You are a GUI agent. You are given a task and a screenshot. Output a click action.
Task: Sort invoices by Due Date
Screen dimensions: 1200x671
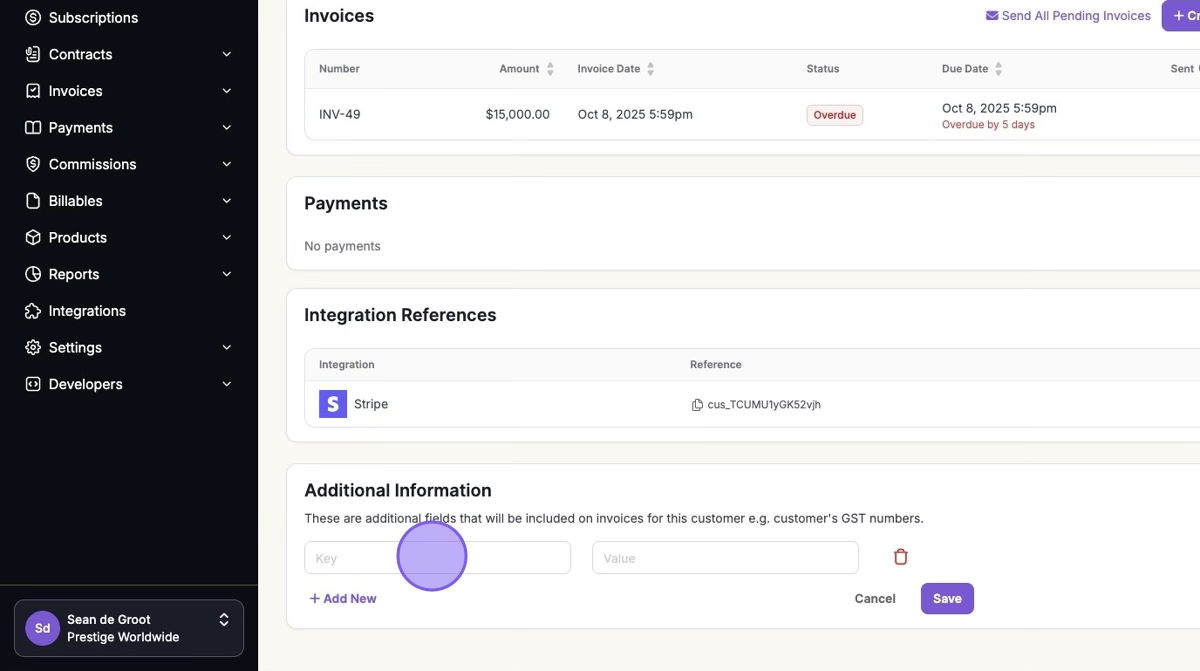coord(998,69)
